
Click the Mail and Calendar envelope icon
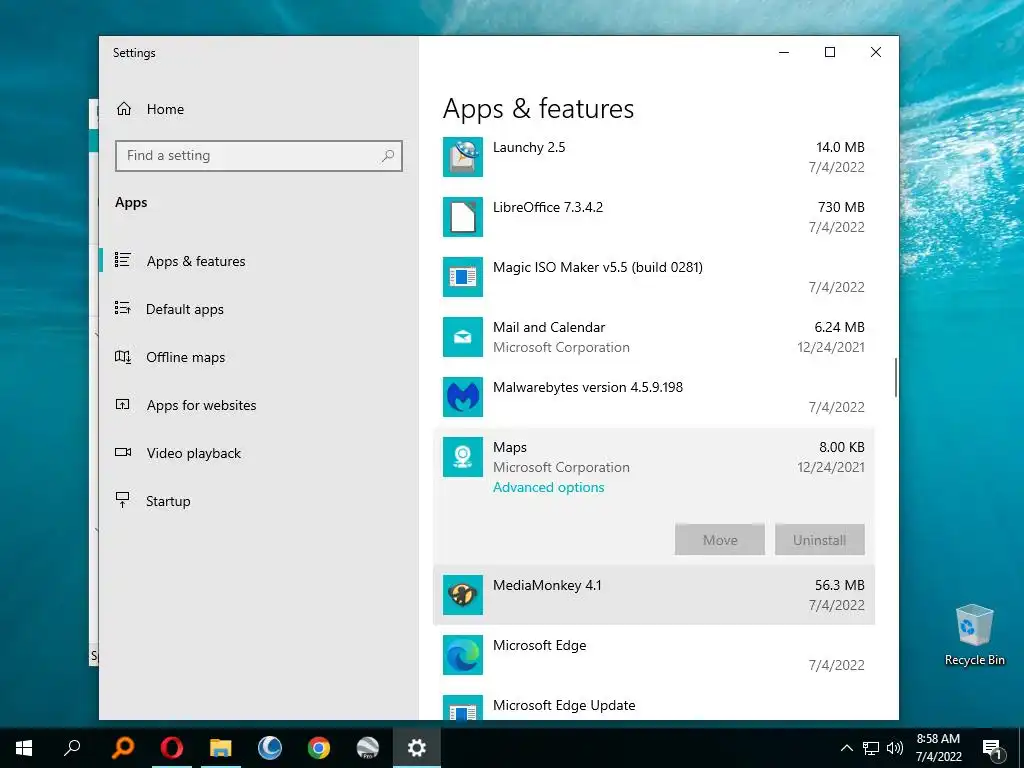point(462,337)
